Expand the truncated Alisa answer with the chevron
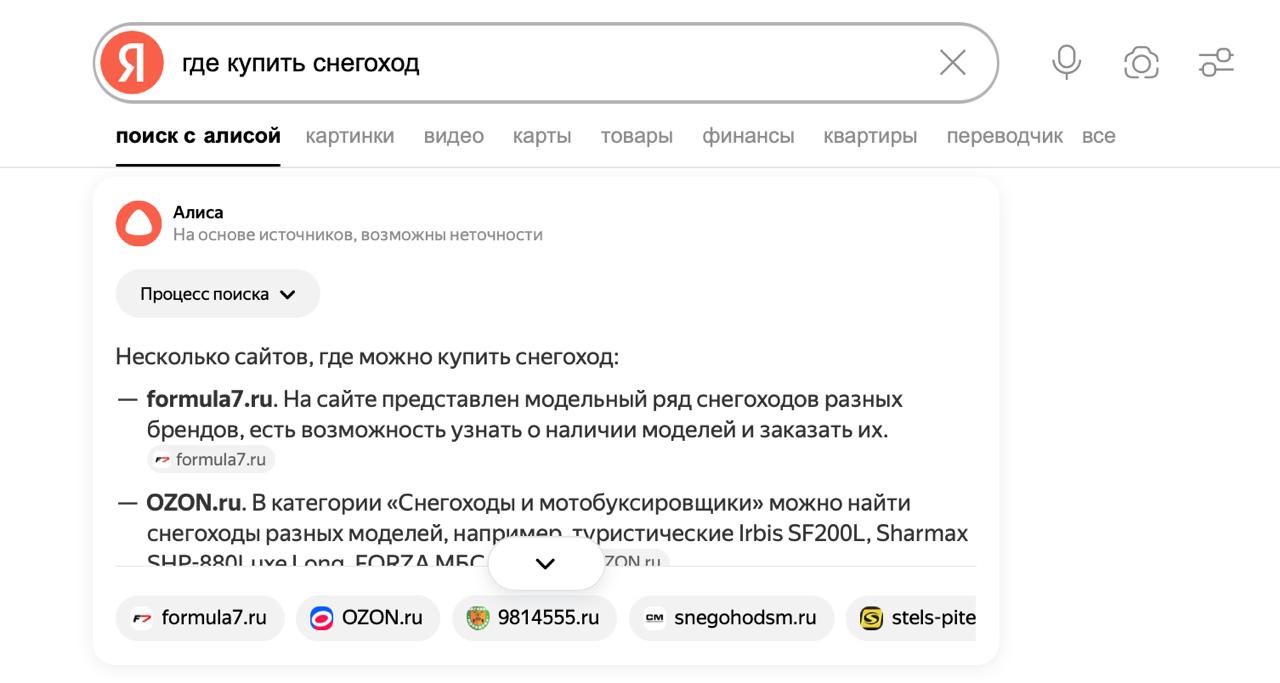1280x683 pixels. click(x=546, y=563)
